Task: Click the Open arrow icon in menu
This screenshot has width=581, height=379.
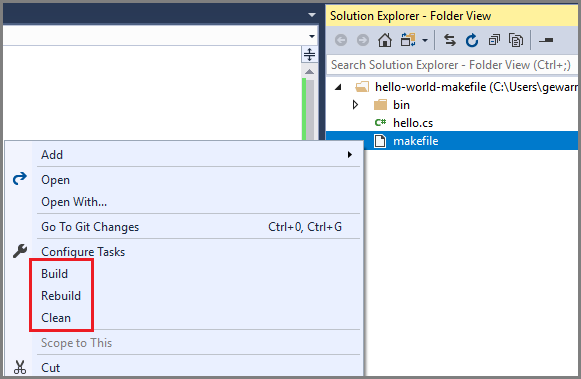Action: [x=19, y=179]
